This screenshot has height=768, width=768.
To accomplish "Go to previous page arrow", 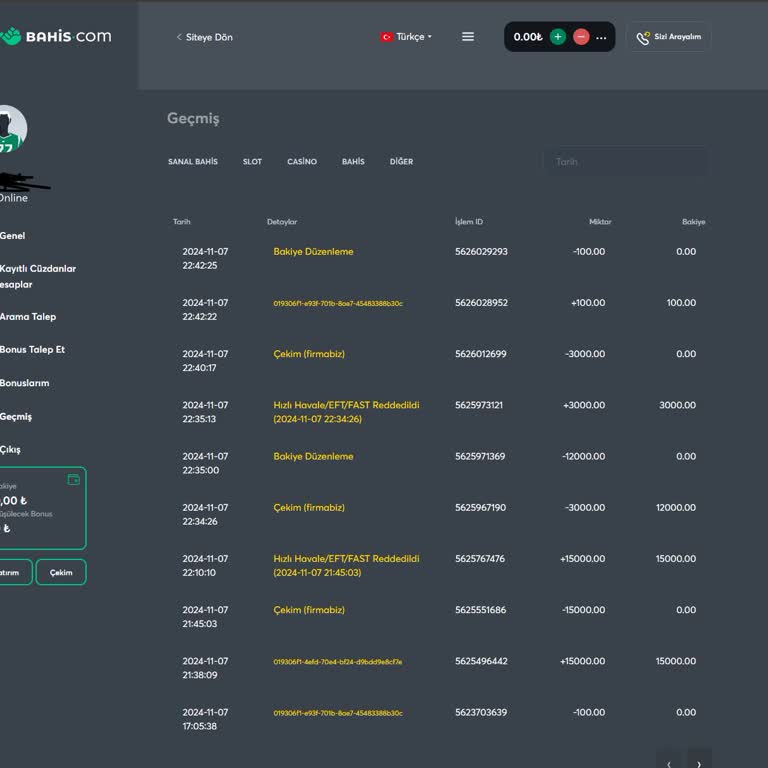I will point(669,762).
